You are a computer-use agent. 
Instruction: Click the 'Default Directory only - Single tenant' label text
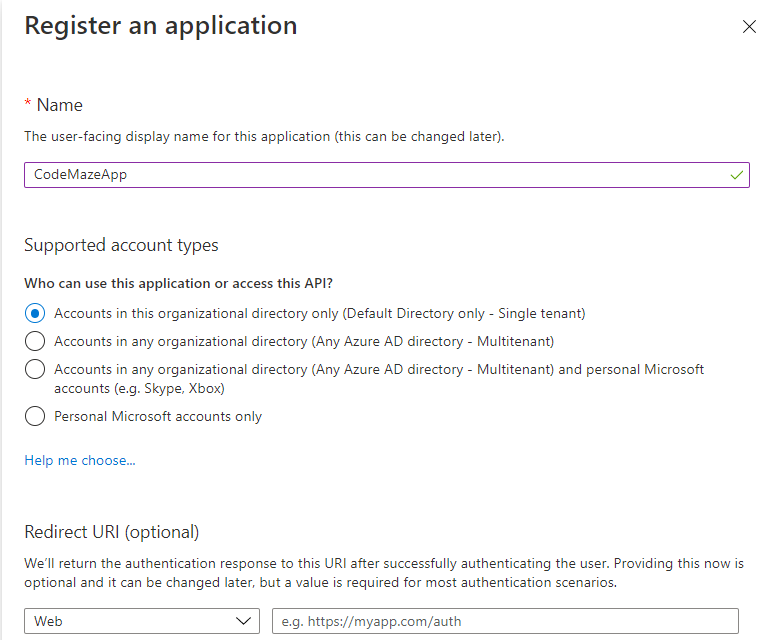[464, 313]
